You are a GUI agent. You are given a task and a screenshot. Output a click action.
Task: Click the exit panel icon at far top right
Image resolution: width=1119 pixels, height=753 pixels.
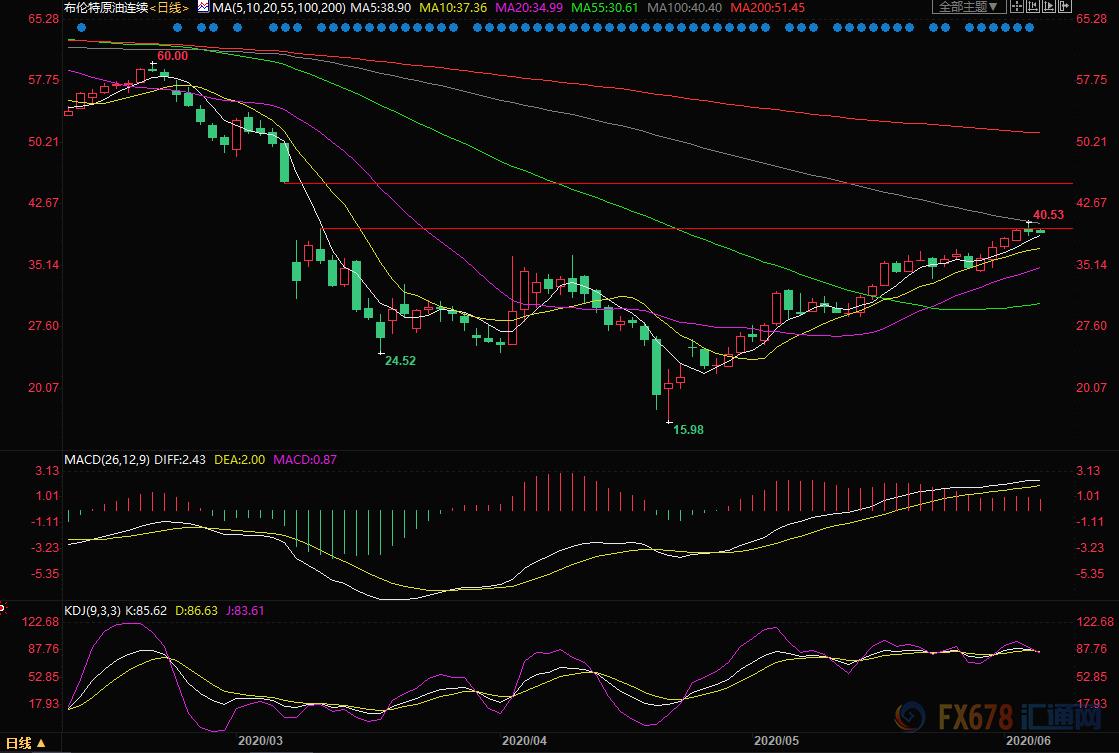[x=1065, y=6]
